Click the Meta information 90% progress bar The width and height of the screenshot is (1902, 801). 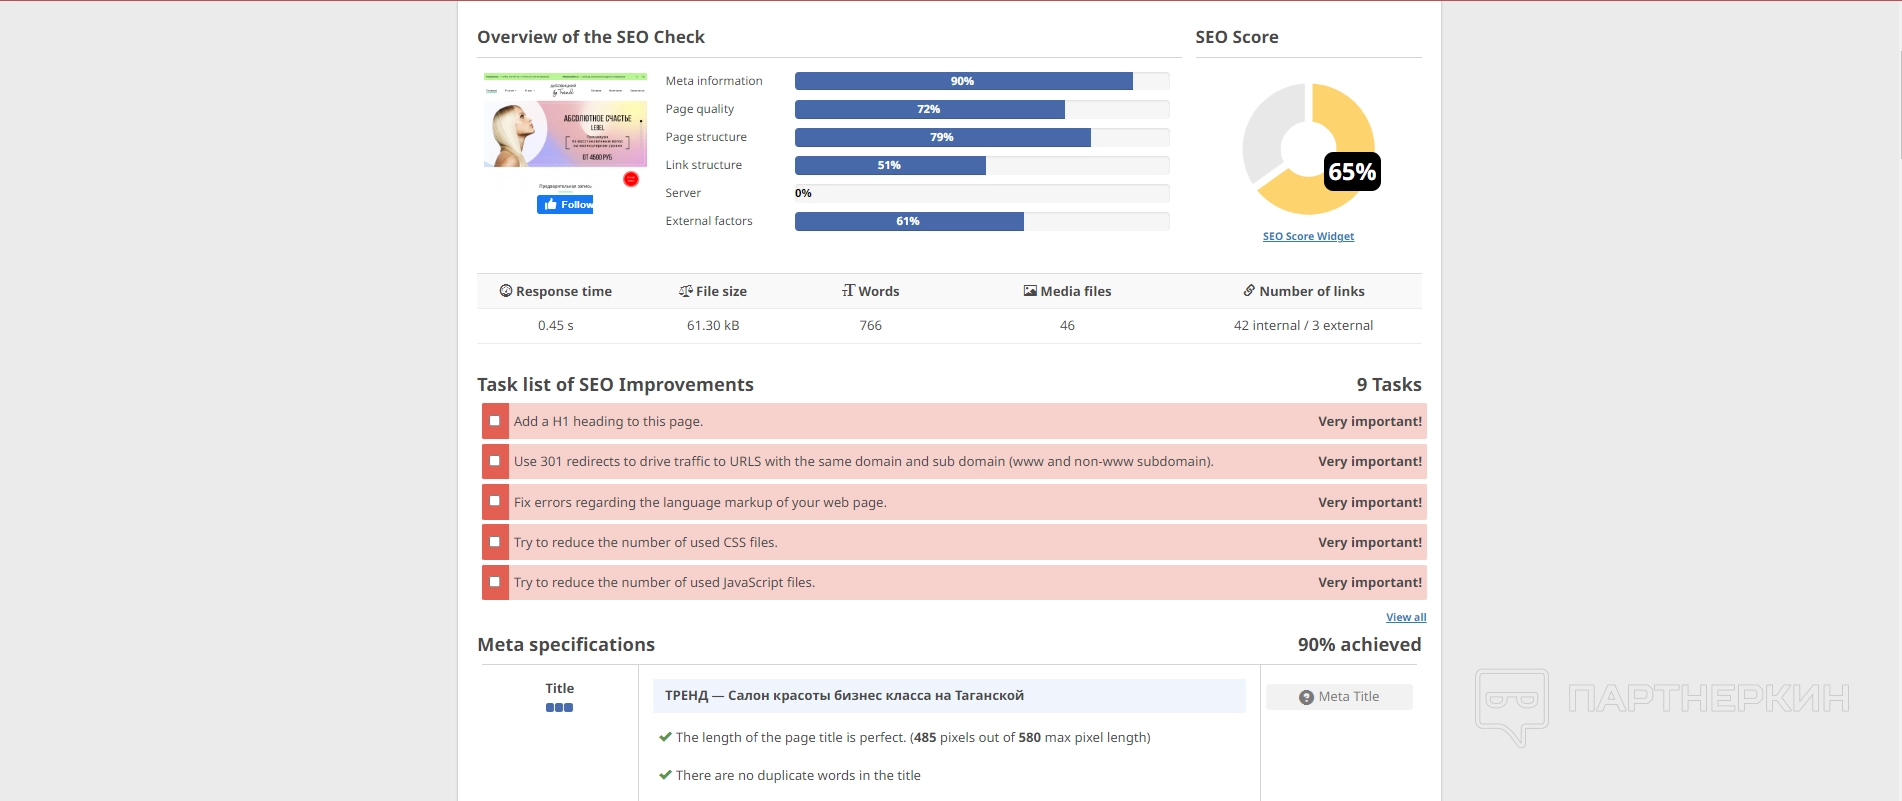(963, 81)
